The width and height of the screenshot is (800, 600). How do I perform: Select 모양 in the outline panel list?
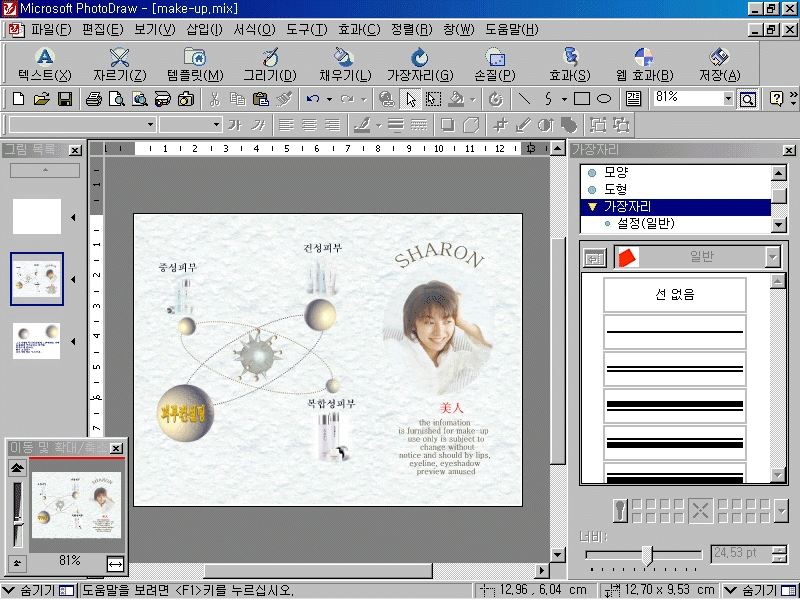point(616,172)
